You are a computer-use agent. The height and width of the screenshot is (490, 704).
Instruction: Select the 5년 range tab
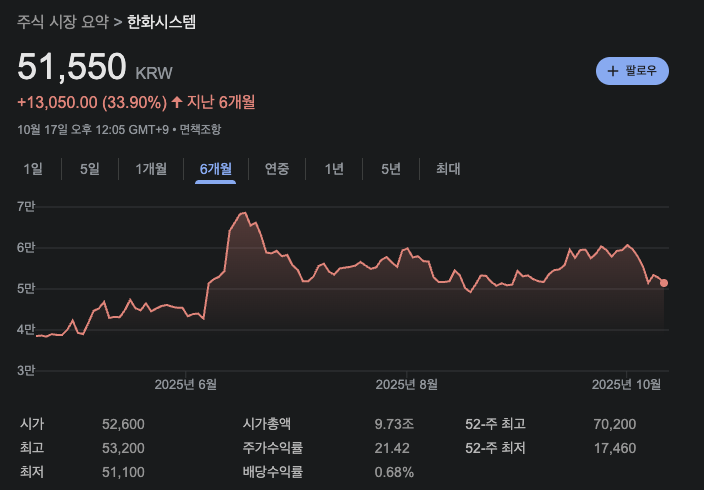pos(390,169)
